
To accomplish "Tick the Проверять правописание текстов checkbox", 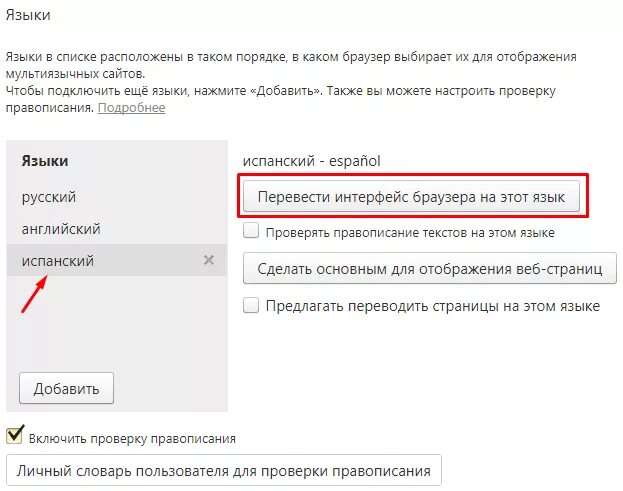I will (x=251, y=230).
